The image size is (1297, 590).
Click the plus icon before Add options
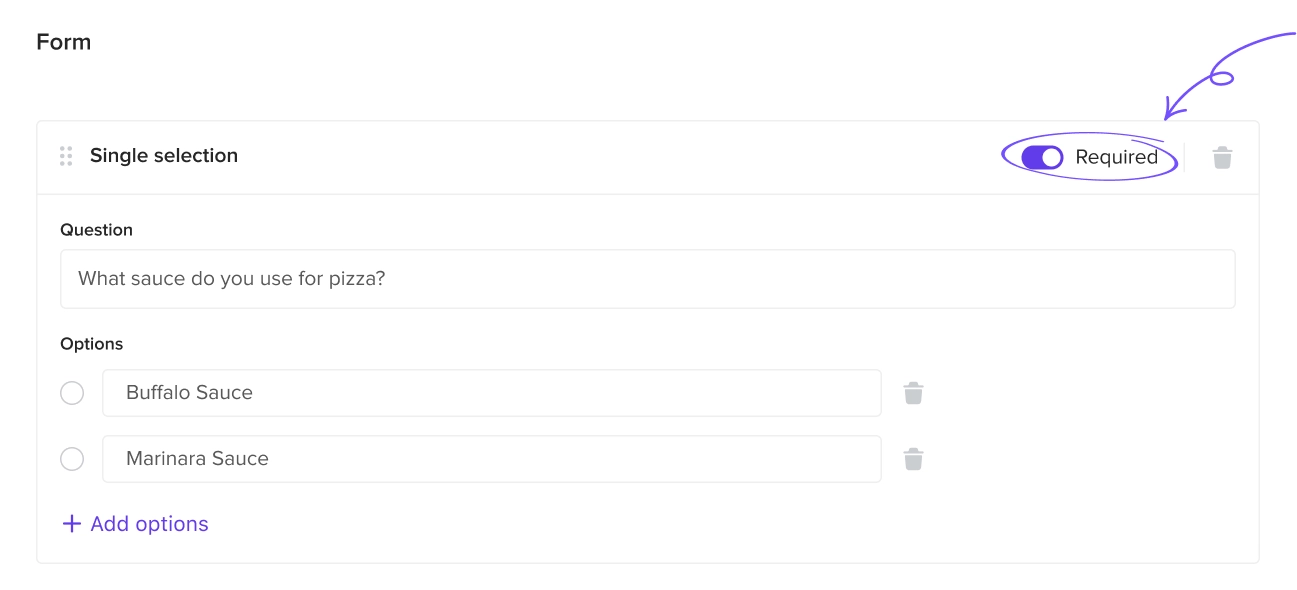[71, 524]
